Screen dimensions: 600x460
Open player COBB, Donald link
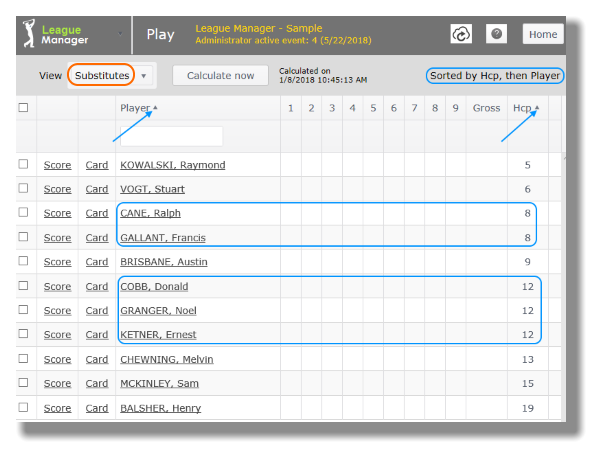click(x=154, y=287)
